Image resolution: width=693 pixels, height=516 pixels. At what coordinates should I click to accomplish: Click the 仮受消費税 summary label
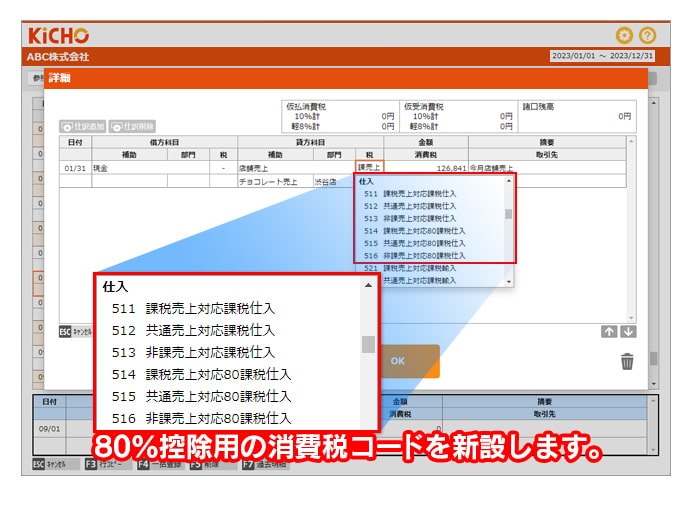click(x=424, y=106)
